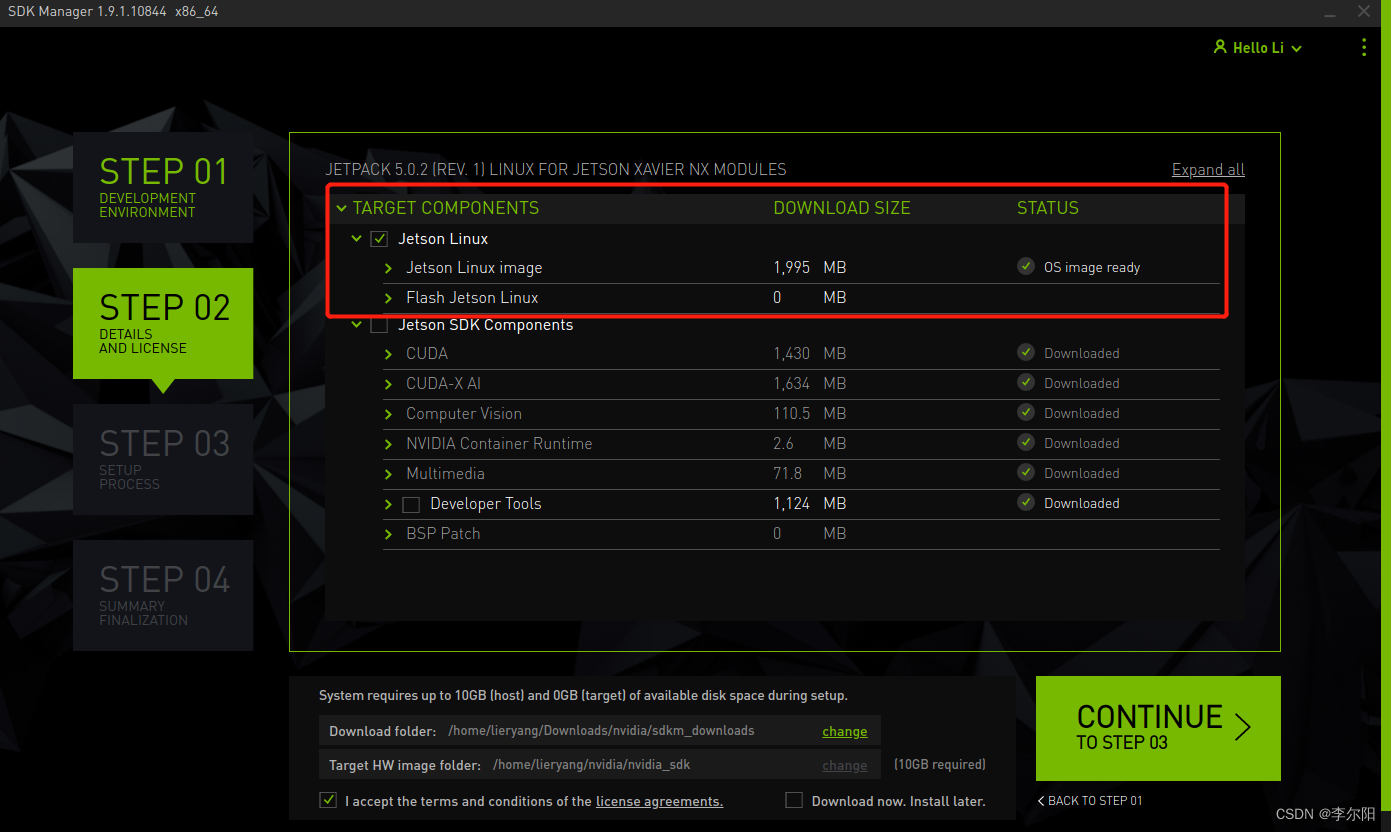
Task: Click the 1,430 MB CUDA size
Action: 810,354
